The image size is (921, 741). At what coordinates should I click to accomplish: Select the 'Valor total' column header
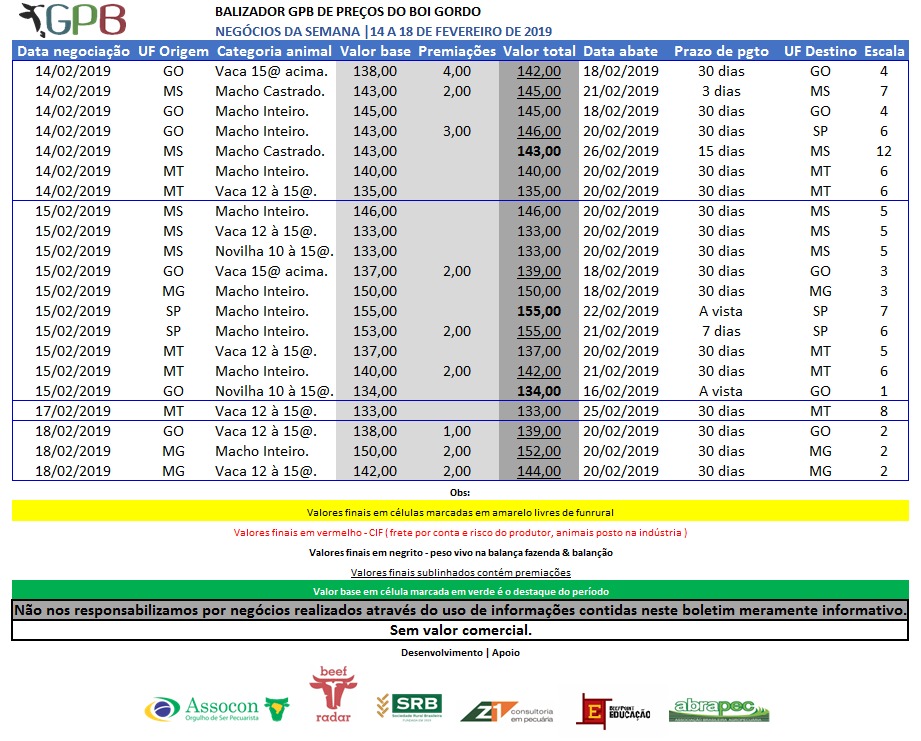[x=539, y=51]
